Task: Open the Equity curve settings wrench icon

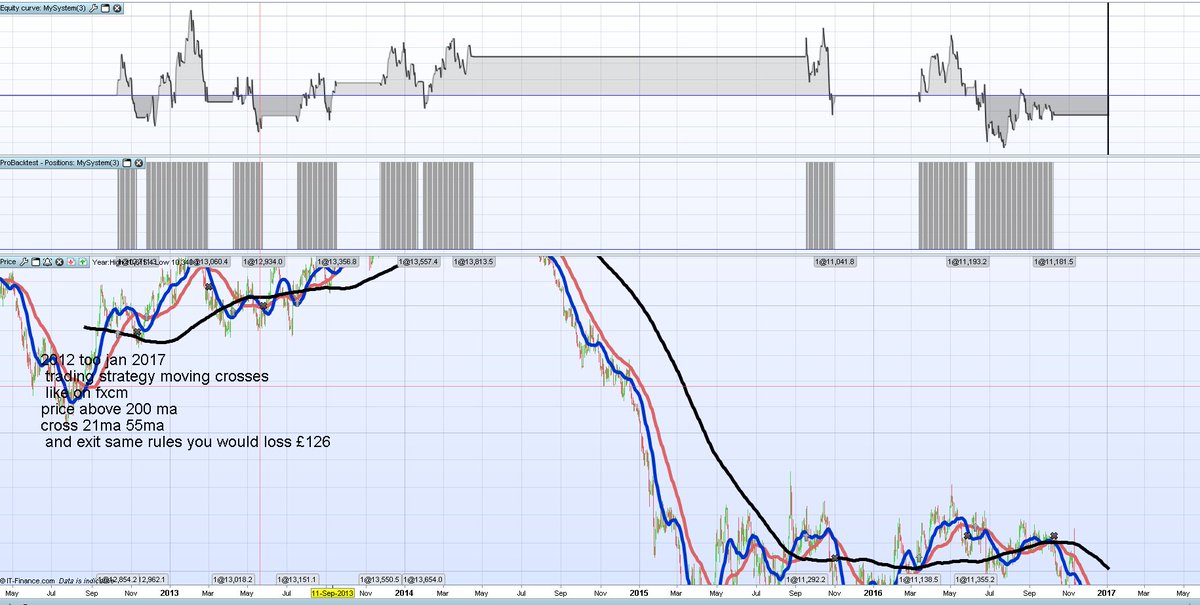Action: 95,7
